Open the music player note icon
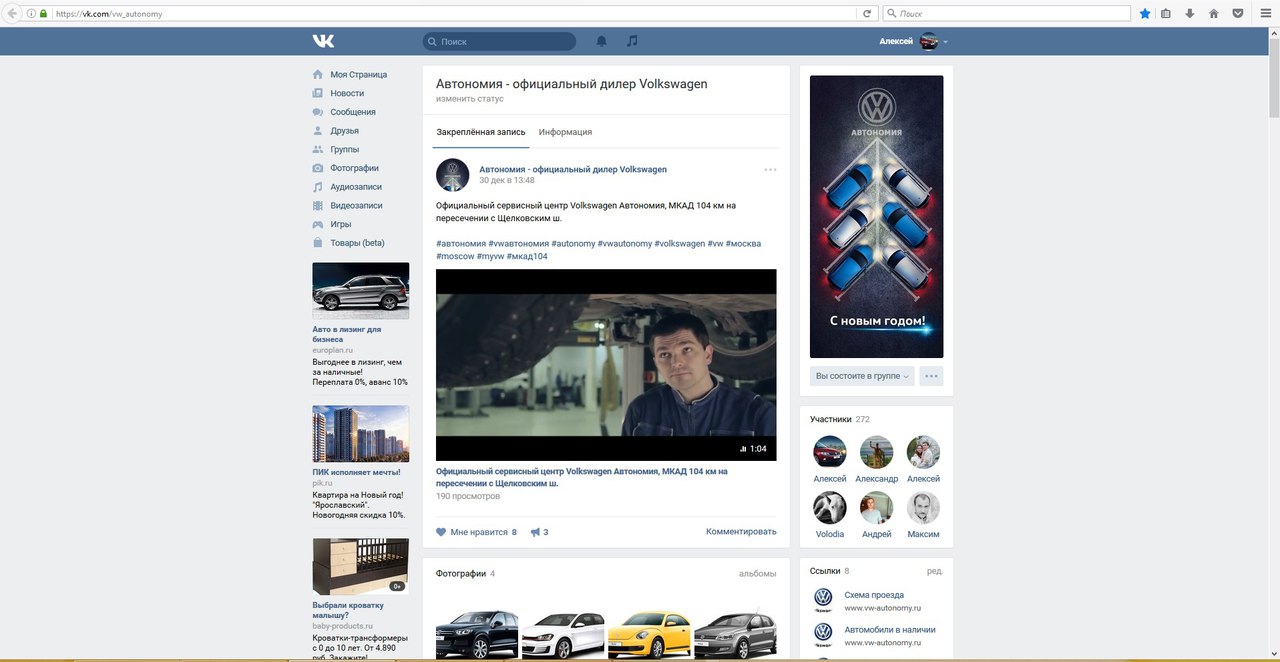Image resolution: width=1280 pixels, height=662 pixels. coord(632,41)
